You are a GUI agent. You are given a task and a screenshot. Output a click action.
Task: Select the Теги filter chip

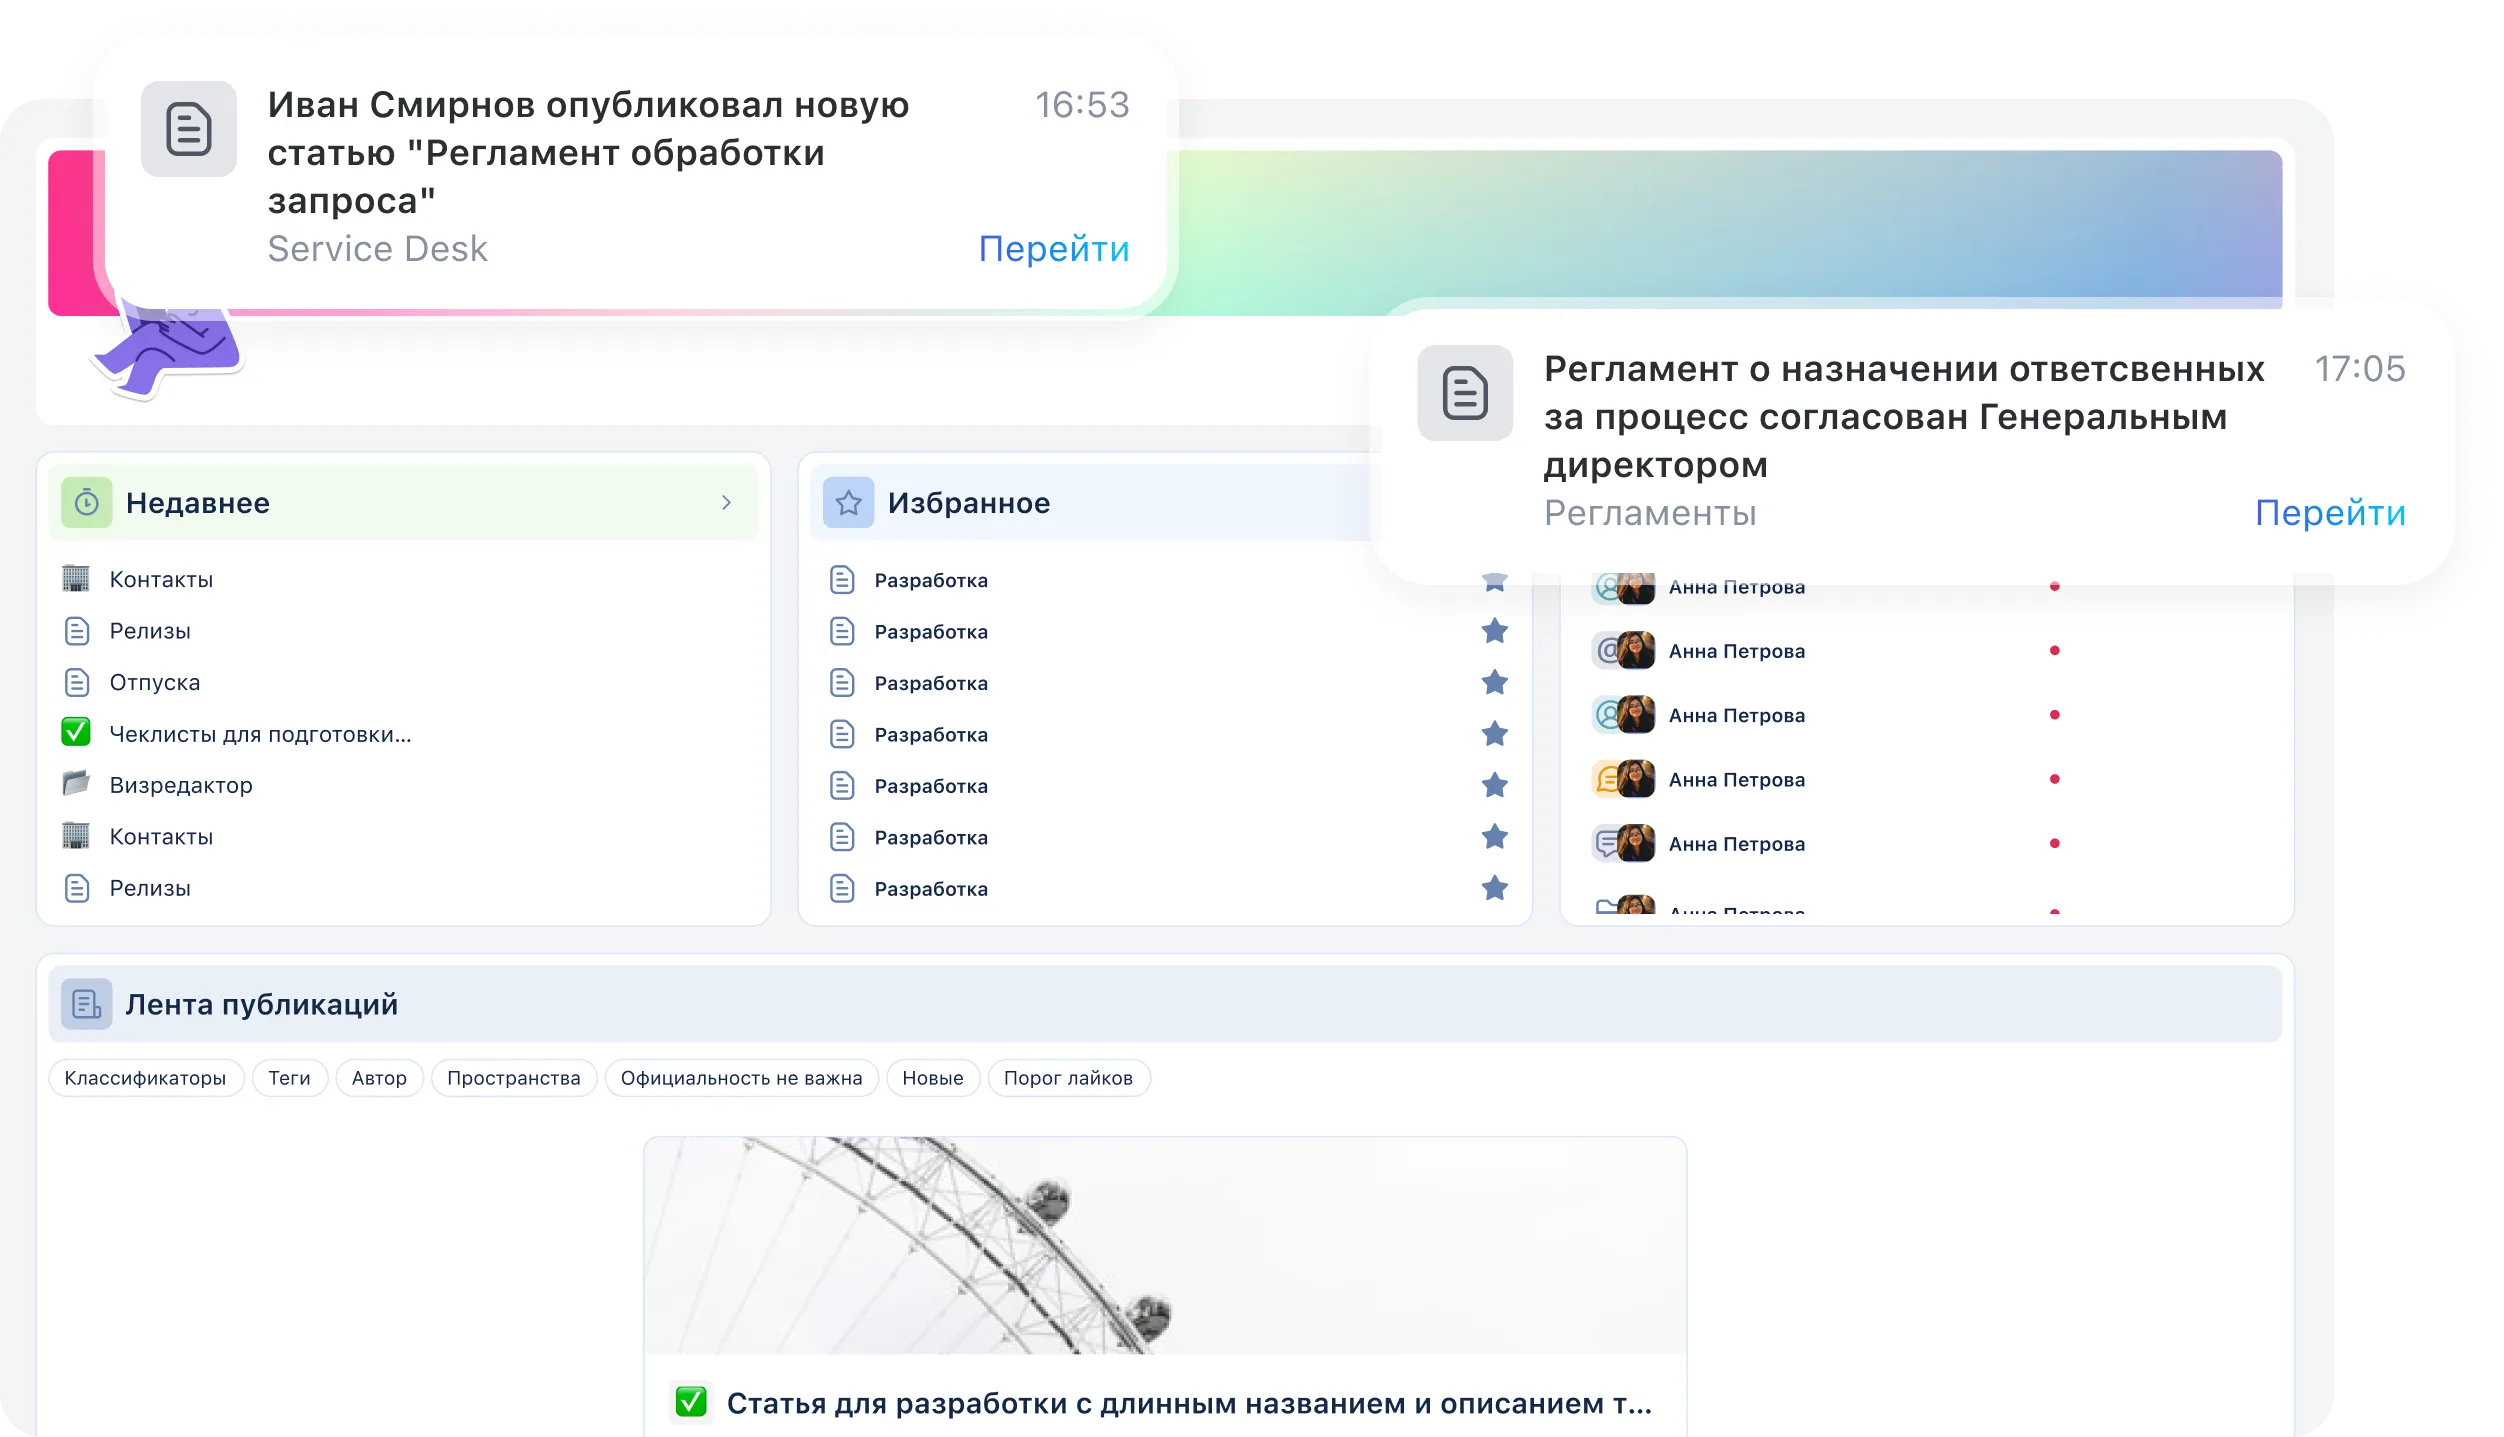tap(289, 1078)
